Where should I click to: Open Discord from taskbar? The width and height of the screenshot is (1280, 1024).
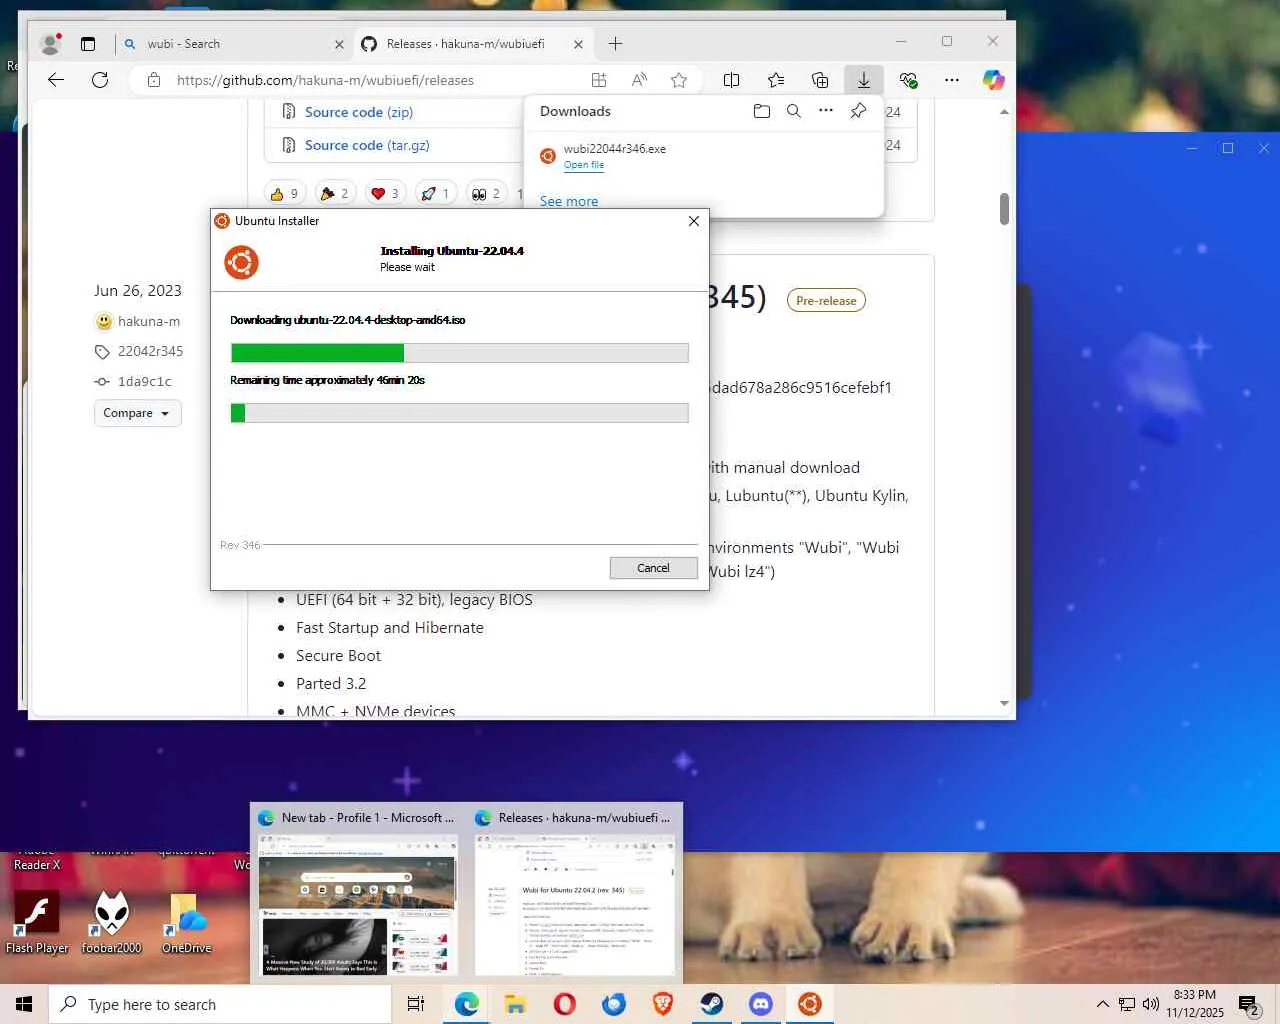pos(760,1004)
